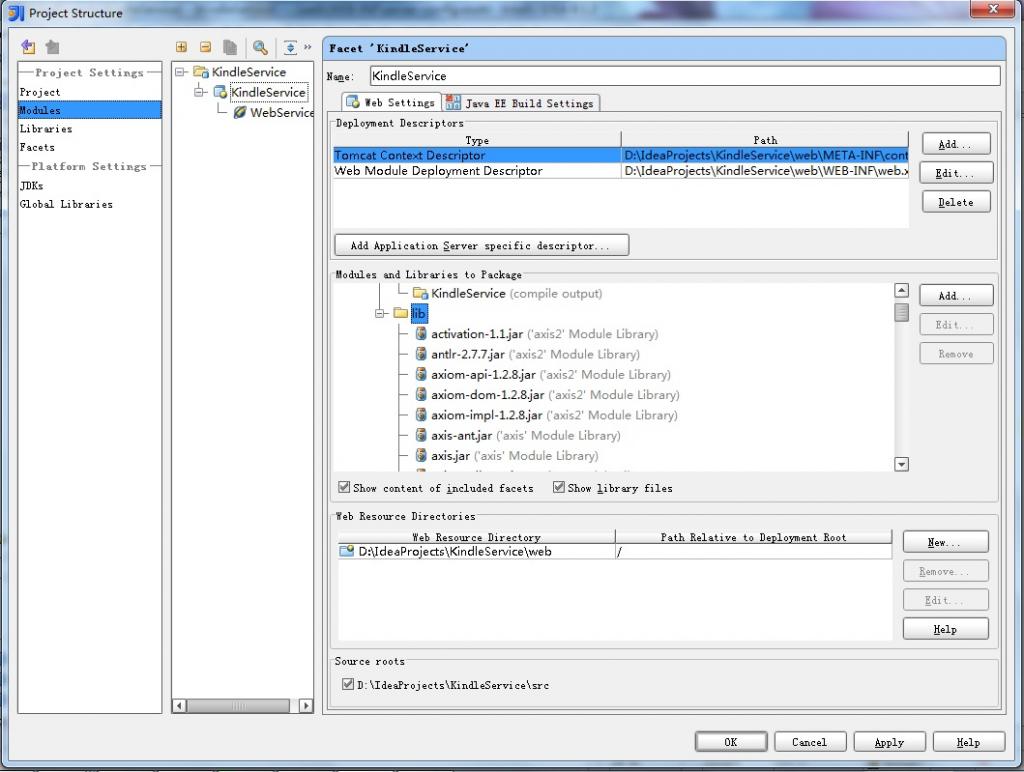Select Web Module Deployment Descriptor row
The height and width of the screenshot is (772, 1024).
tap(620, 171)
